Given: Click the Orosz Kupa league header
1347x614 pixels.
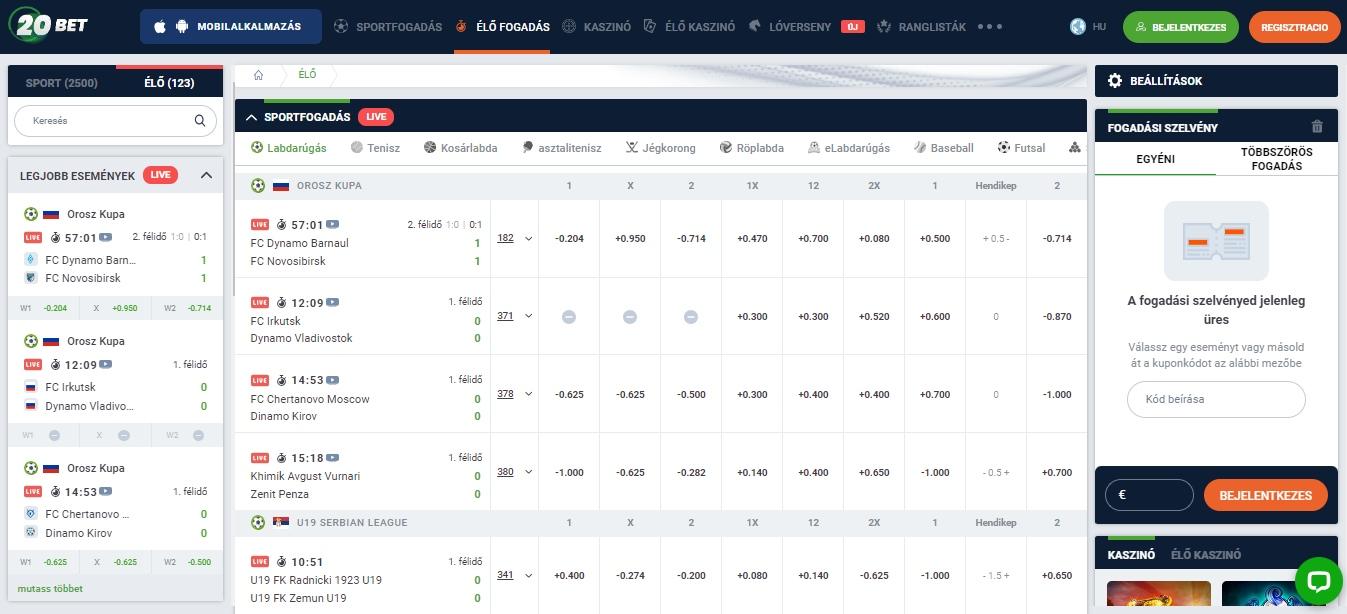Looking at the screenshot, I should (x=329, y=185).
